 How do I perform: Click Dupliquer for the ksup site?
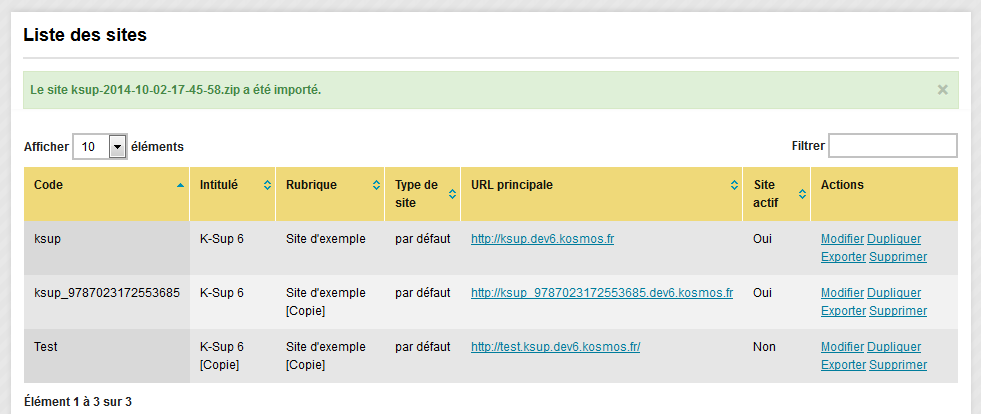pos(894,239)
